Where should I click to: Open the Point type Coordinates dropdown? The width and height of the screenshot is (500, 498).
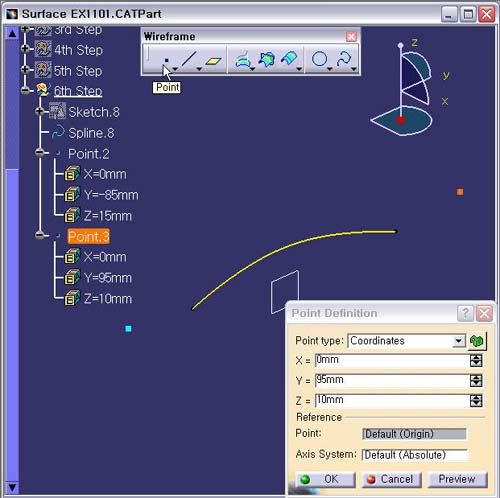click(x=459, y=341)
